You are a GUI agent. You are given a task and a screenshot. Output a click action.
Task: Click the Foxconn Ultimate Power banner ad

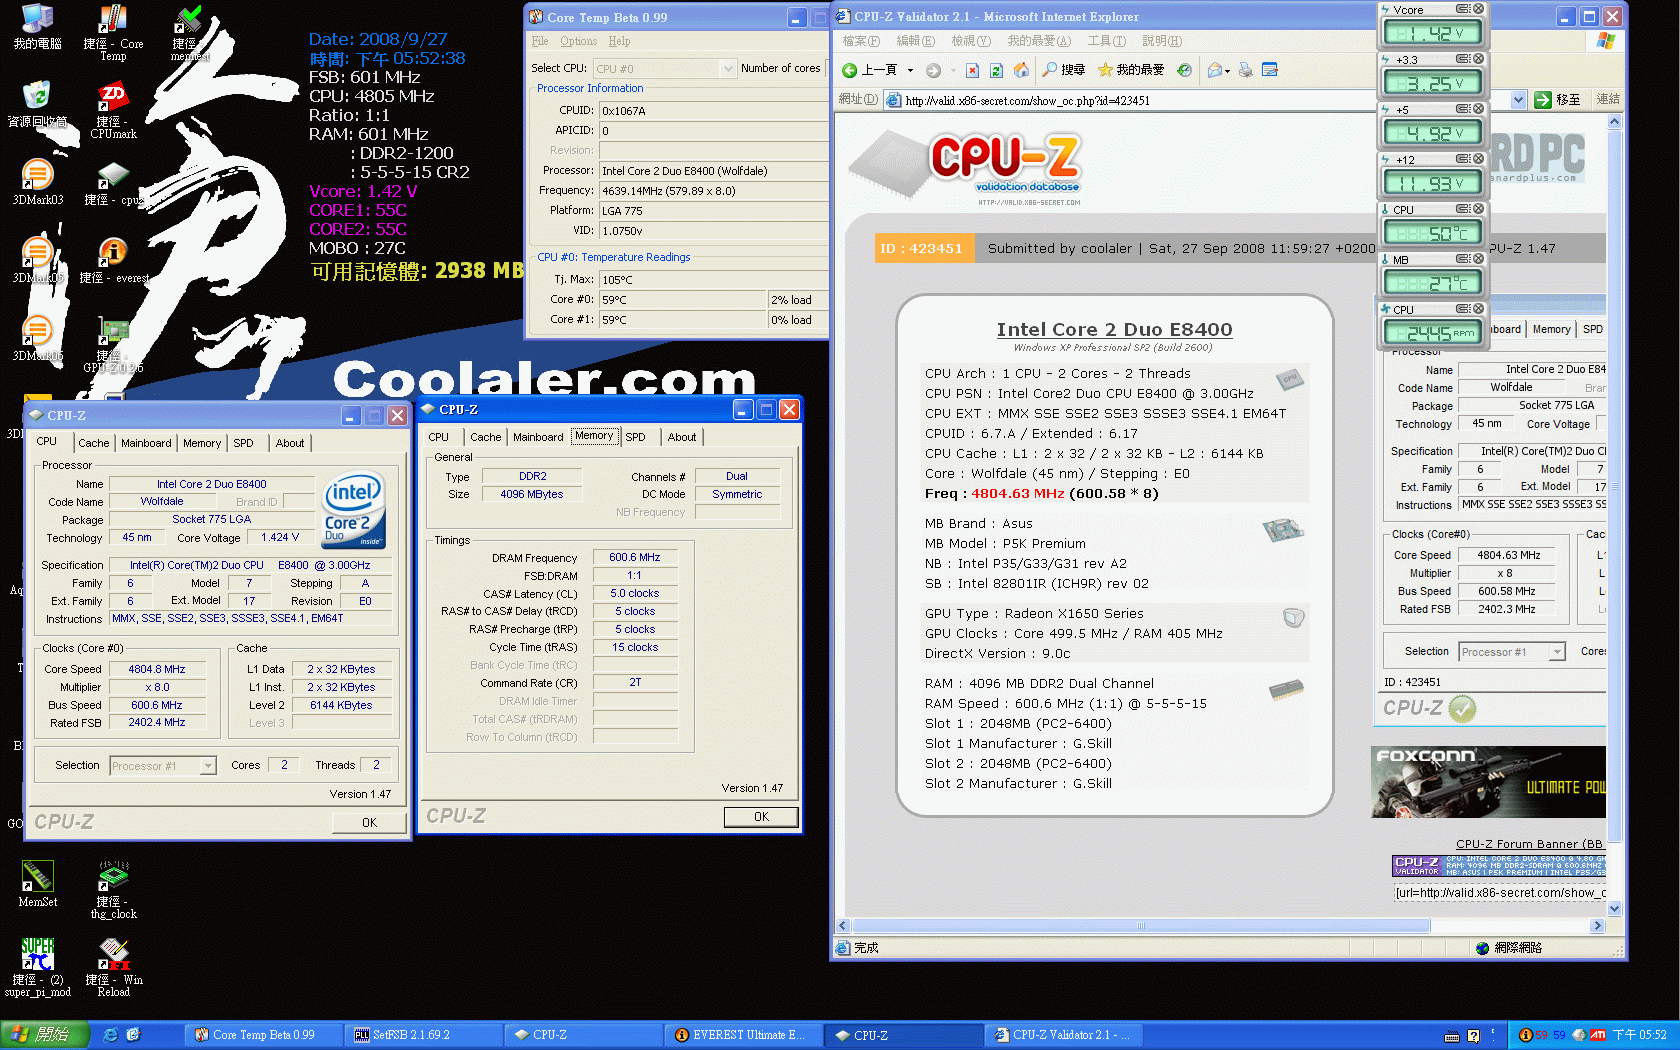(x=1488, y=782)
